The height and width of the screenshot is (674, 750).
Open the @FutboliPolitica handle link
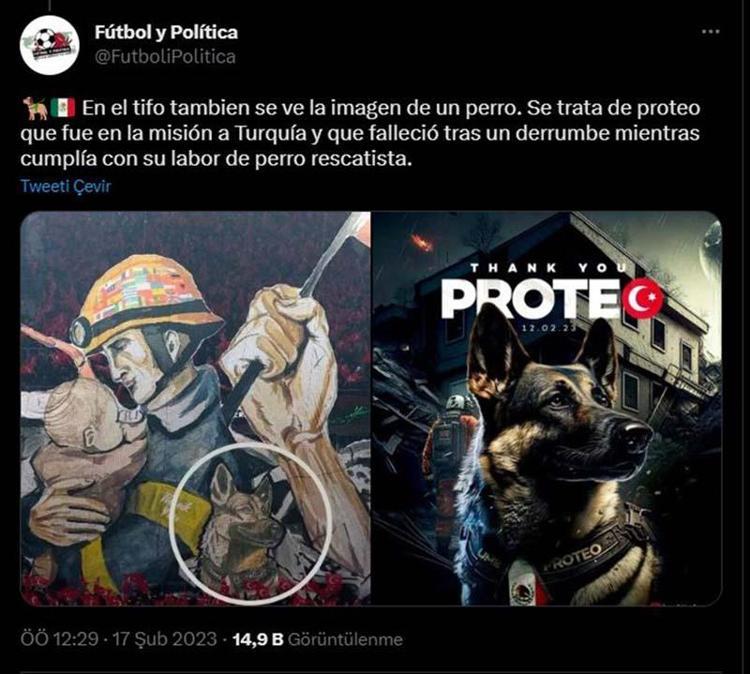pos(165,57)
